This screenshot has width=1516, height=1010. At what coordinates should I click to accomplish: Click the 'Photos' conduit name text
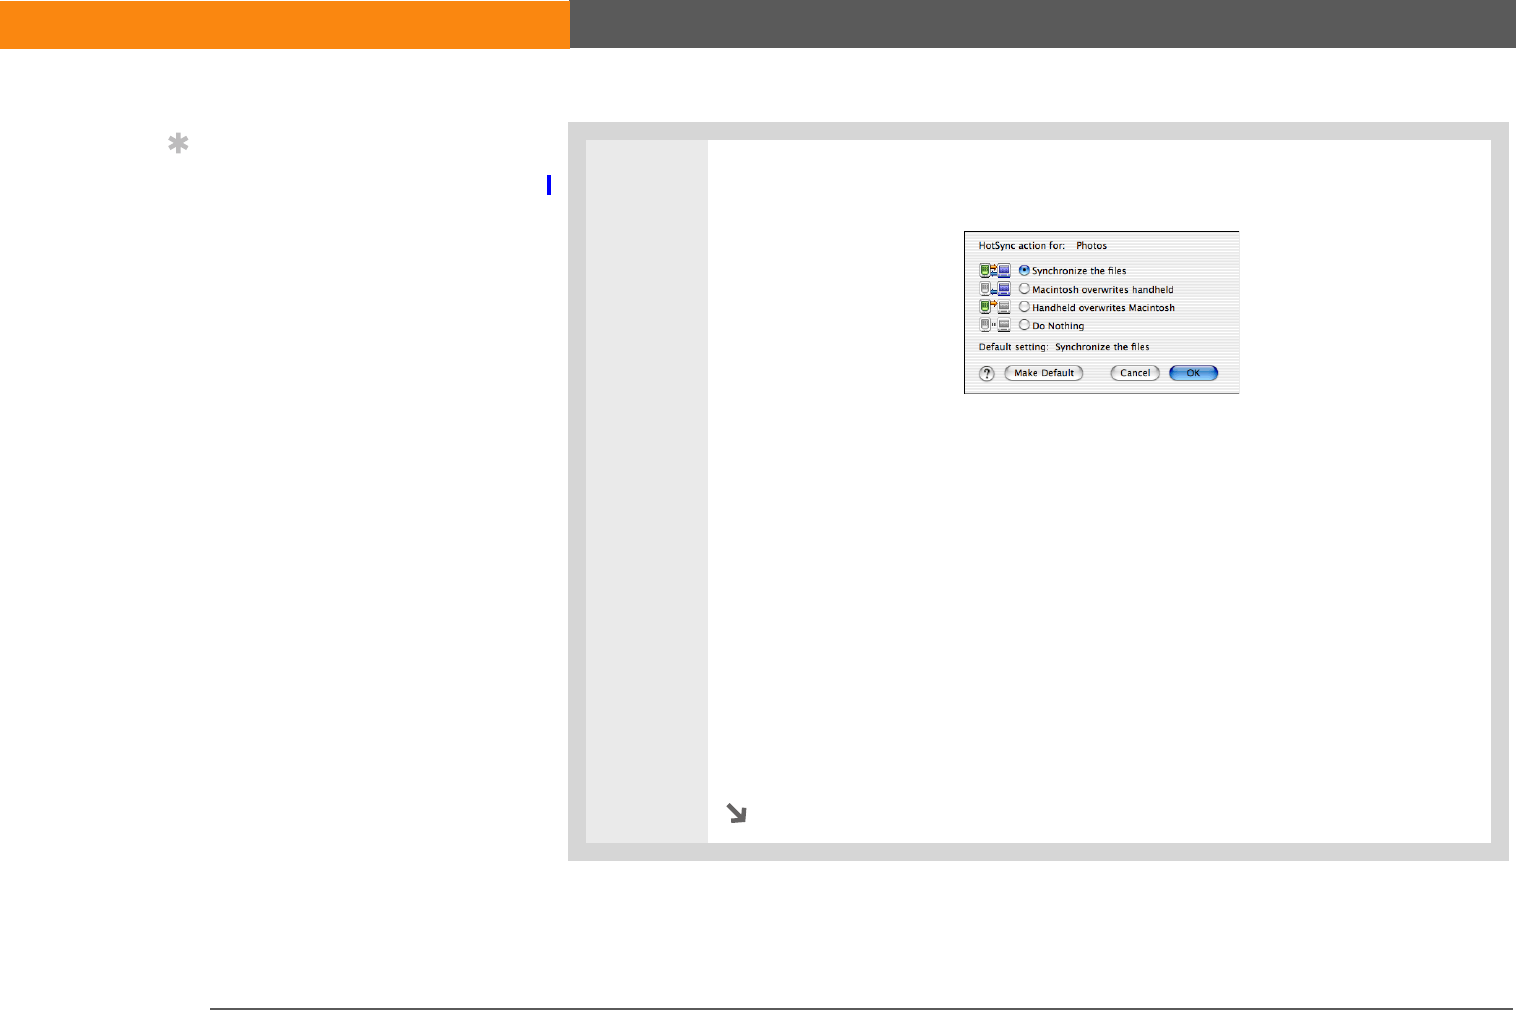point(1091,245)
